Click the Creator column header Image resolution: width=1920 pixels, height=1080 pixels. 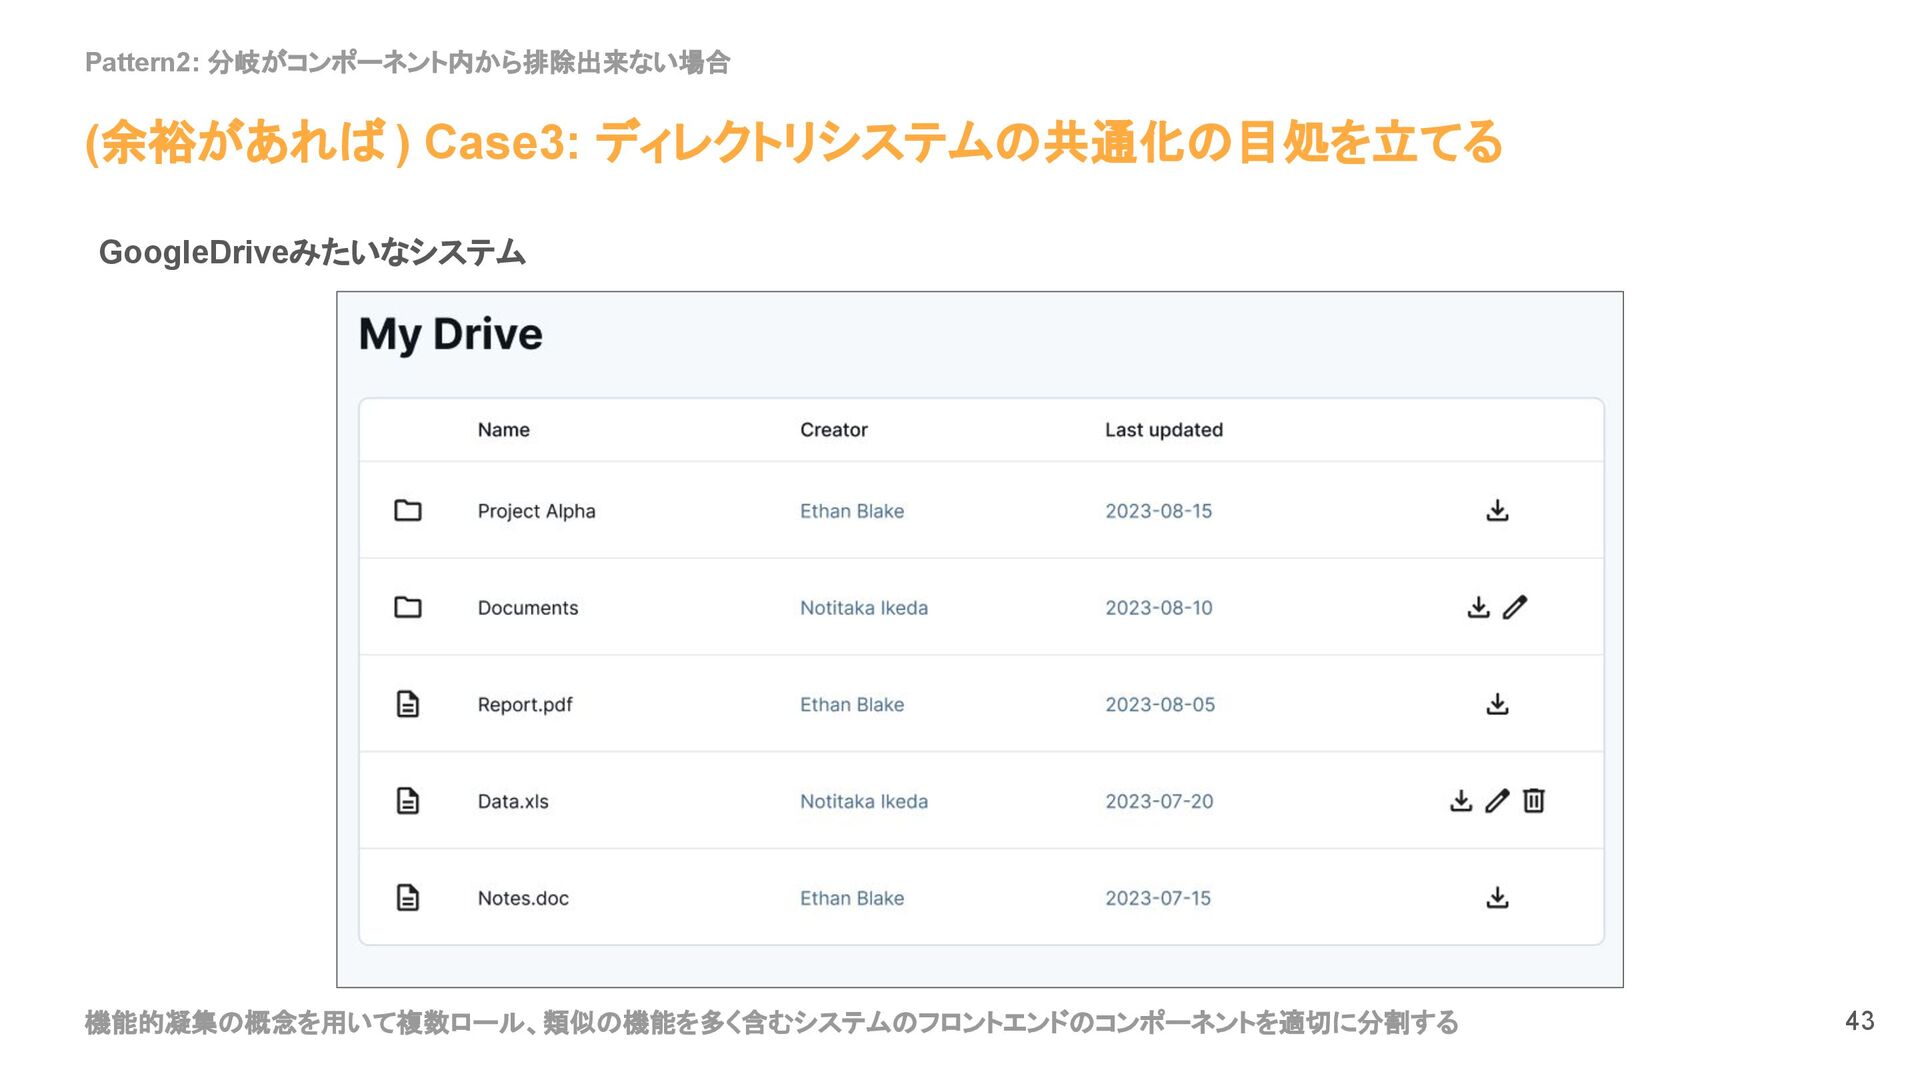pos(834,430)
